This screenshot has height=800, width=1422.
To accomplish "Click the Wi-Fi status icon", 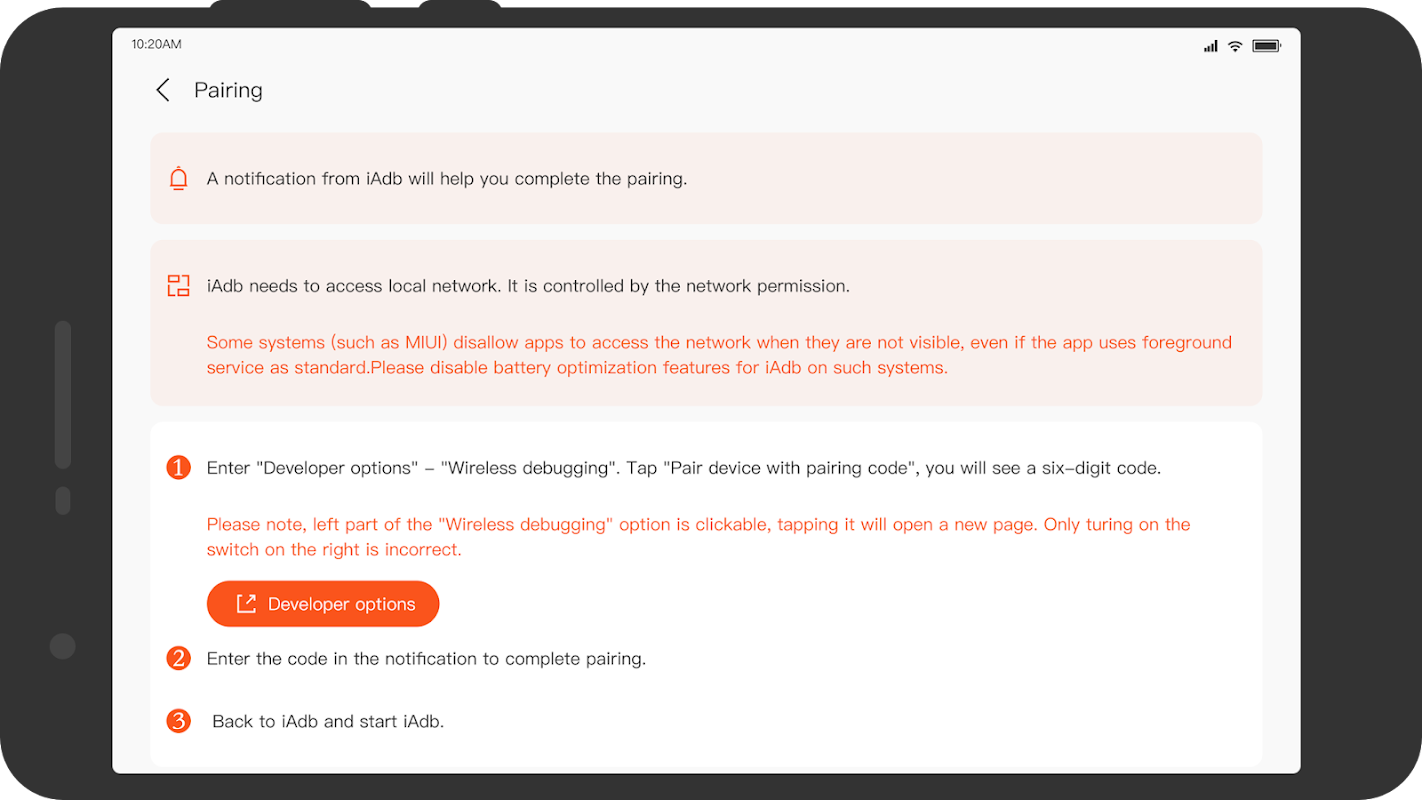I will point(1235,46).
